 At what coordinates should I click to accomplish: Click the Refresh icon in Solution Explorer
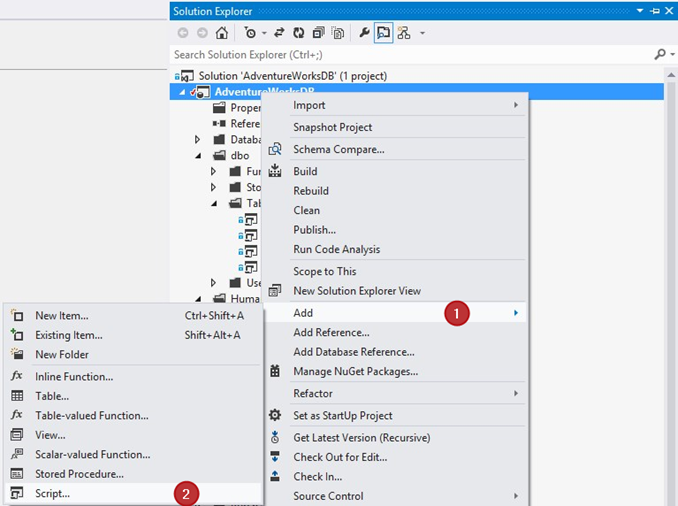[x=299, y=33]
